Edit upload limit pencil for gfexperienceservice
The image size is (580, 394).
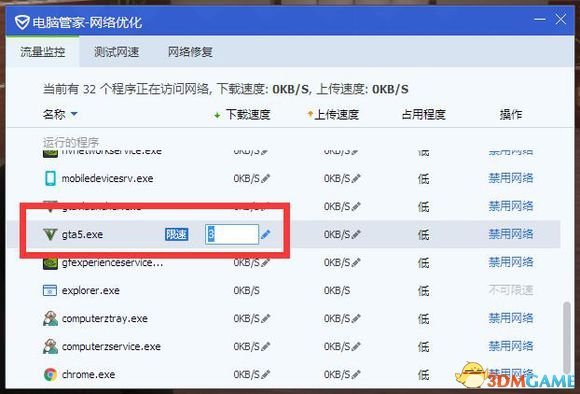[356, 263]
